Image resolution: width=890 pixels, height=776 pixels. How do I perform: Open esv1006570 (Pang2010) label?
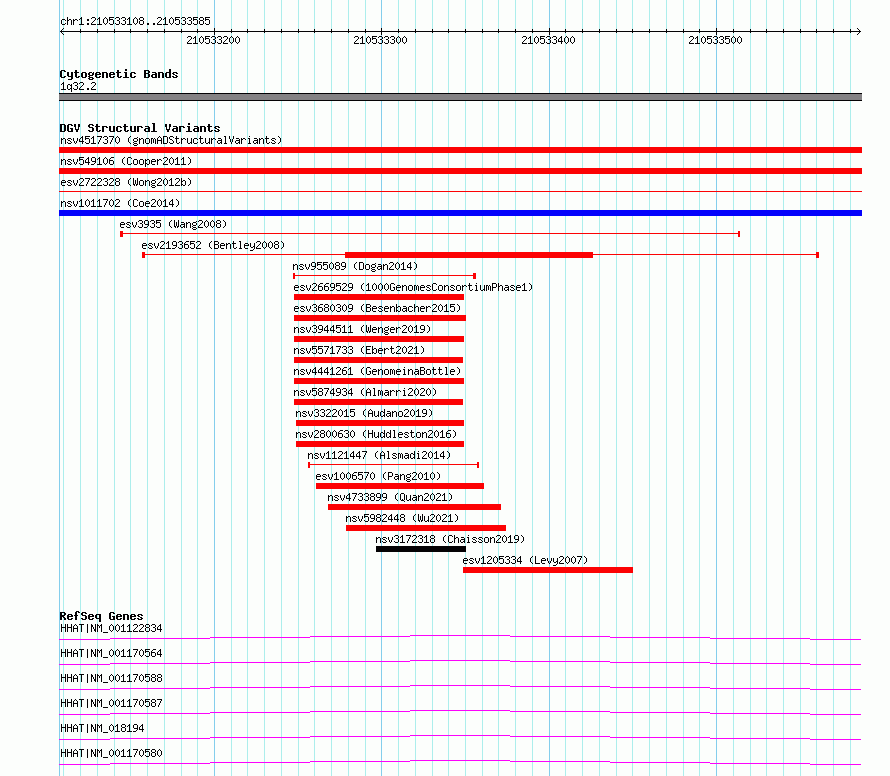click(379, 476)
